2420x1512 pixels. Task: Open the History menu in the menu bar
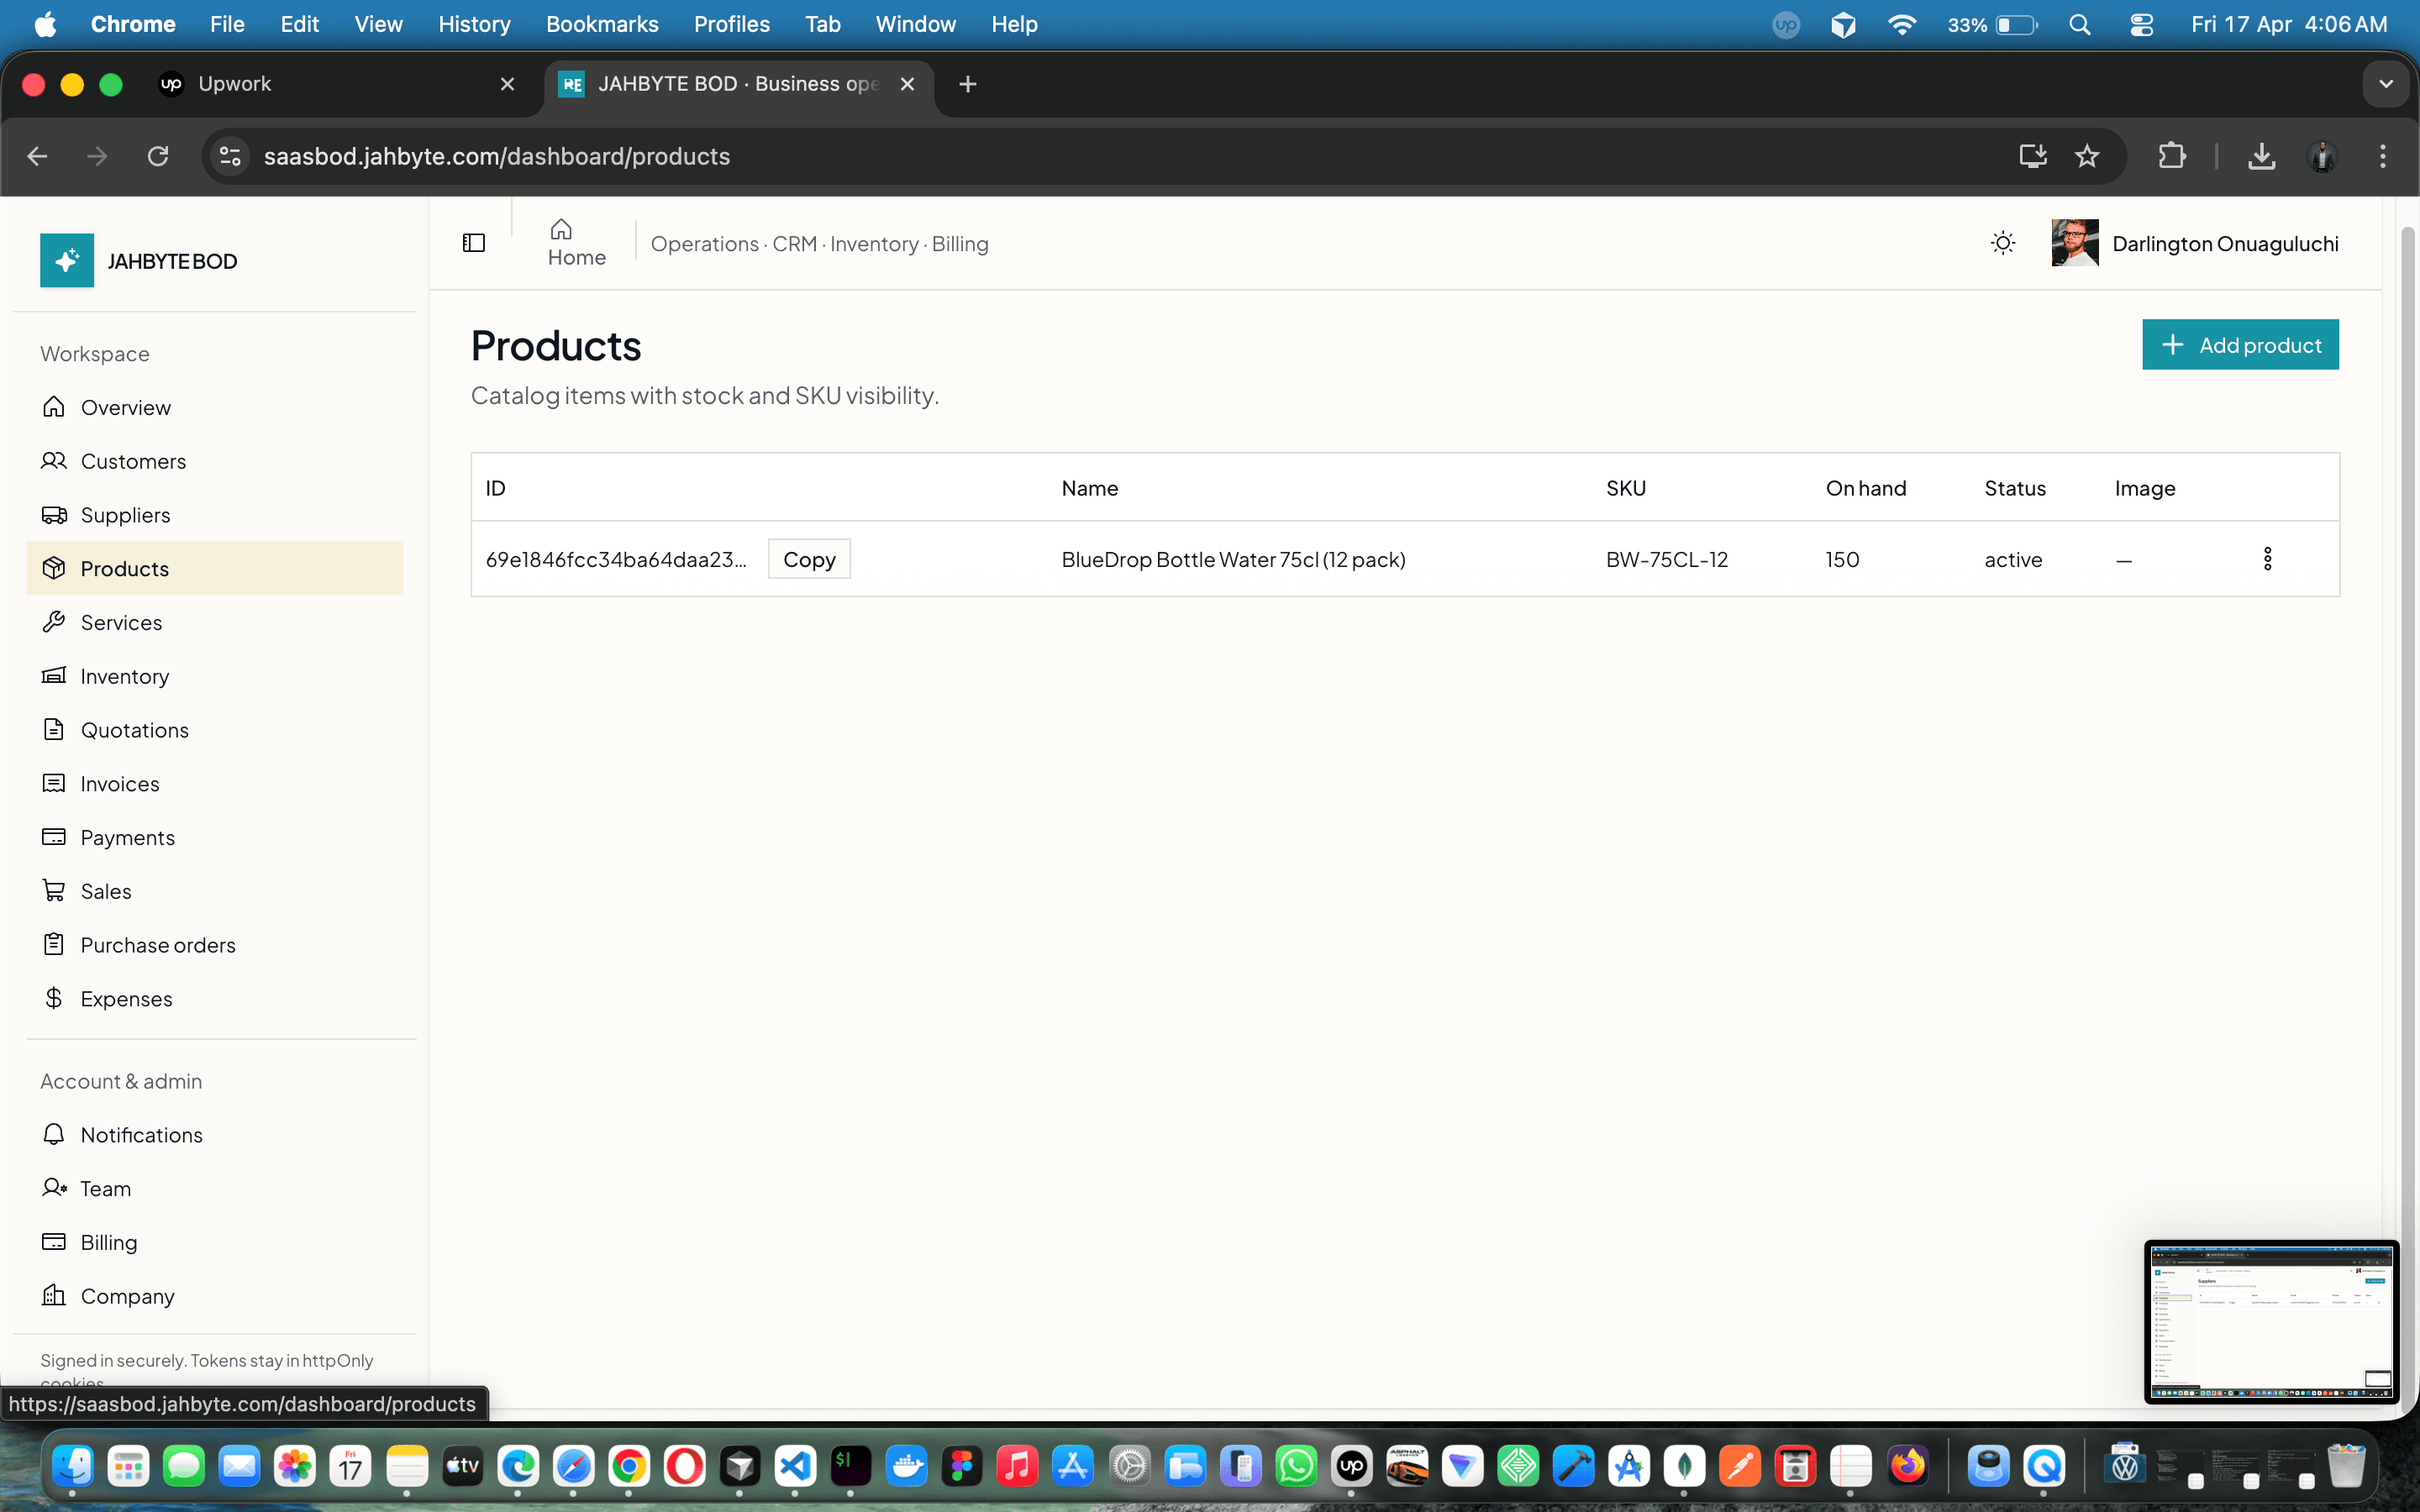click(474, 24)
